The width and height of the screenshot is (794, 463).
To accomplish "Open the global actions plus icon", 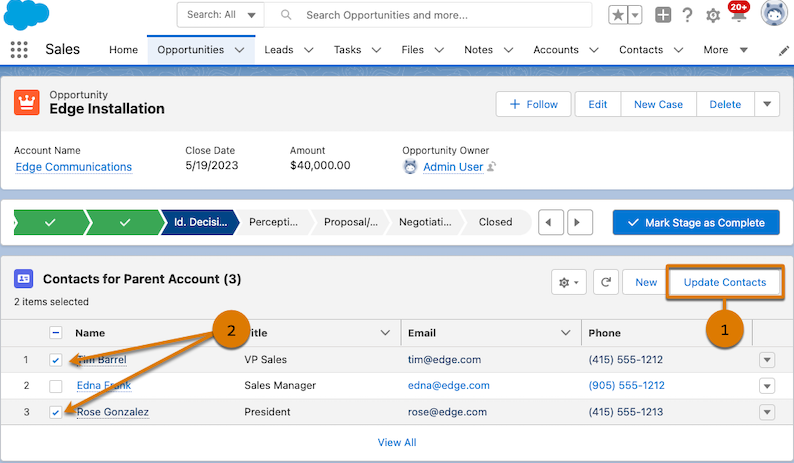I will 663,15.
